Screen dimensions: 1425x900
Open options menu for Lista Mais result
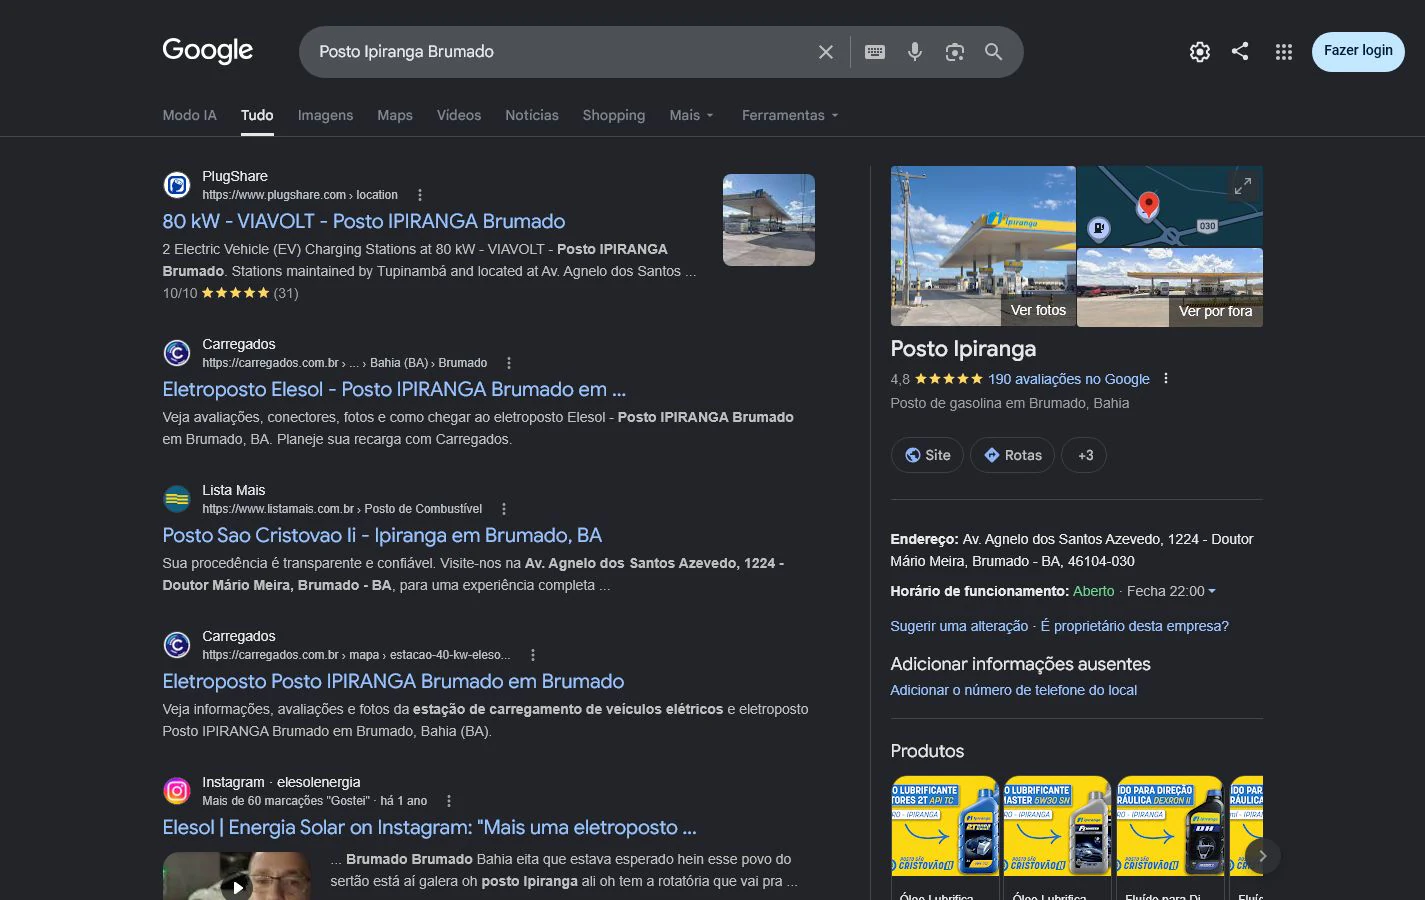point(504,509)
